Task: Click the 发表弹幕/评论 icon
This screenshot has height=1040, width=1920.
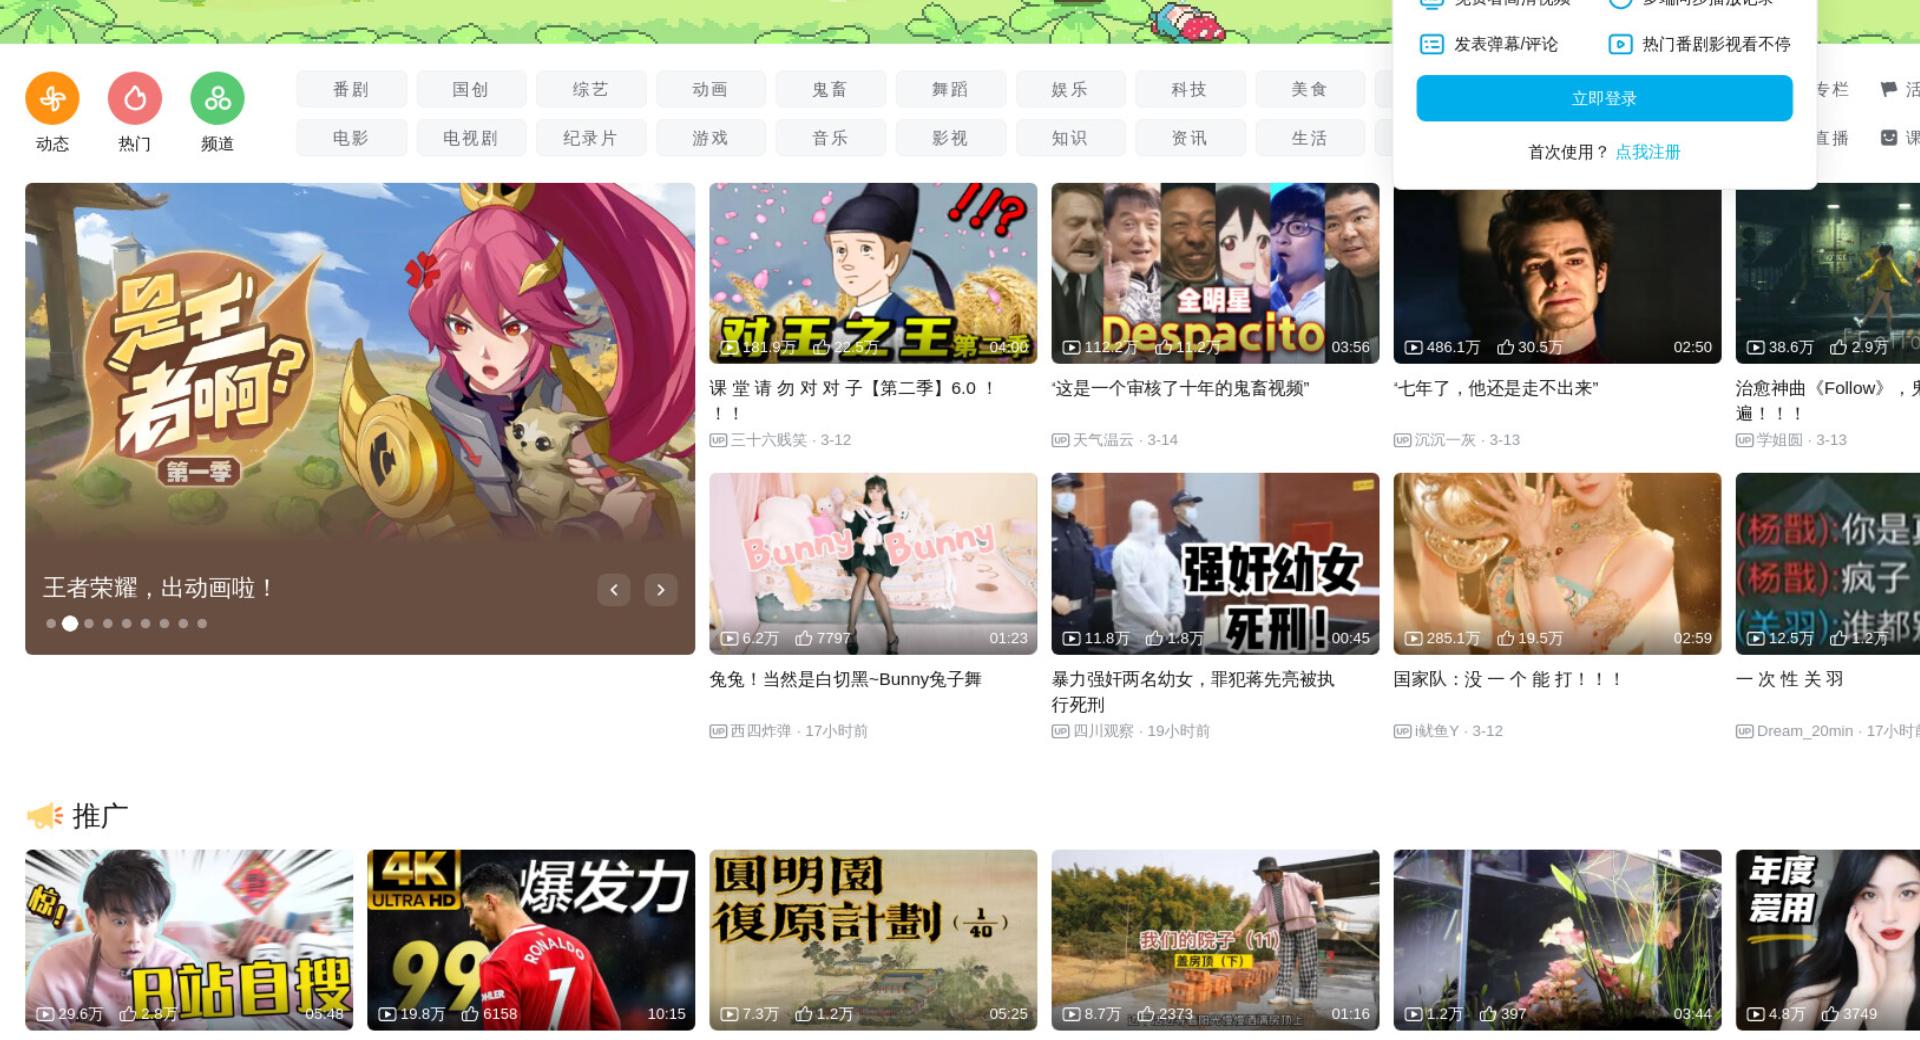Action: click(1432, 44)
